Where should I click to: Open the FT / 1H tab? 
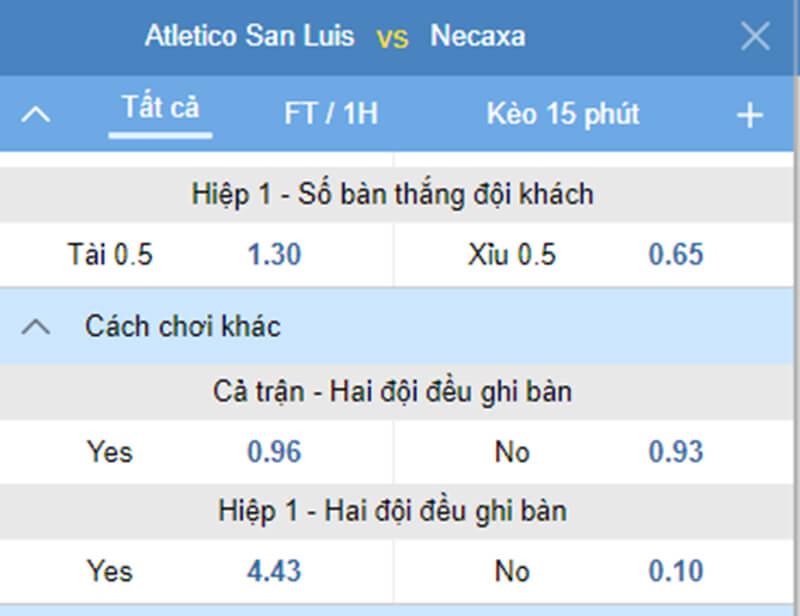point(331,114)
